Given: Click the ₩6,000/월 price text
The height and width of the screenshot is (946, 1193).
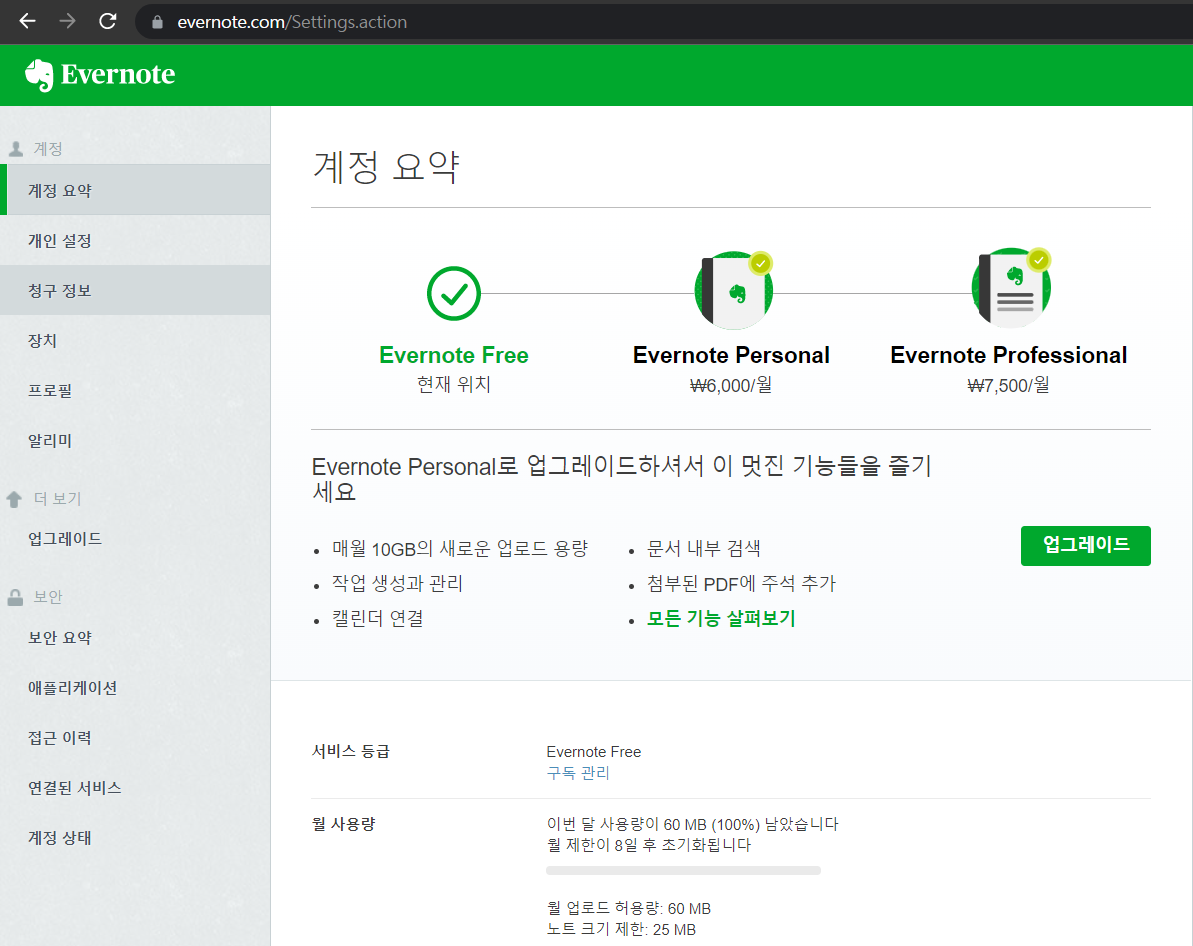Looking at the screenshot, I should pyautogui.click(x=730, y=385).
